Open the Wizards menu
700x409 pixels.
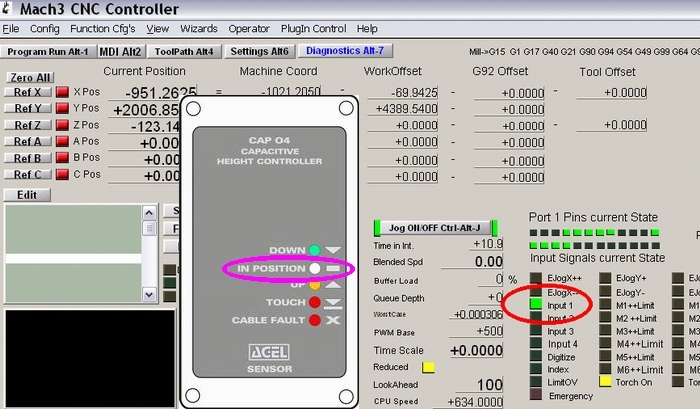pos(199,29)
